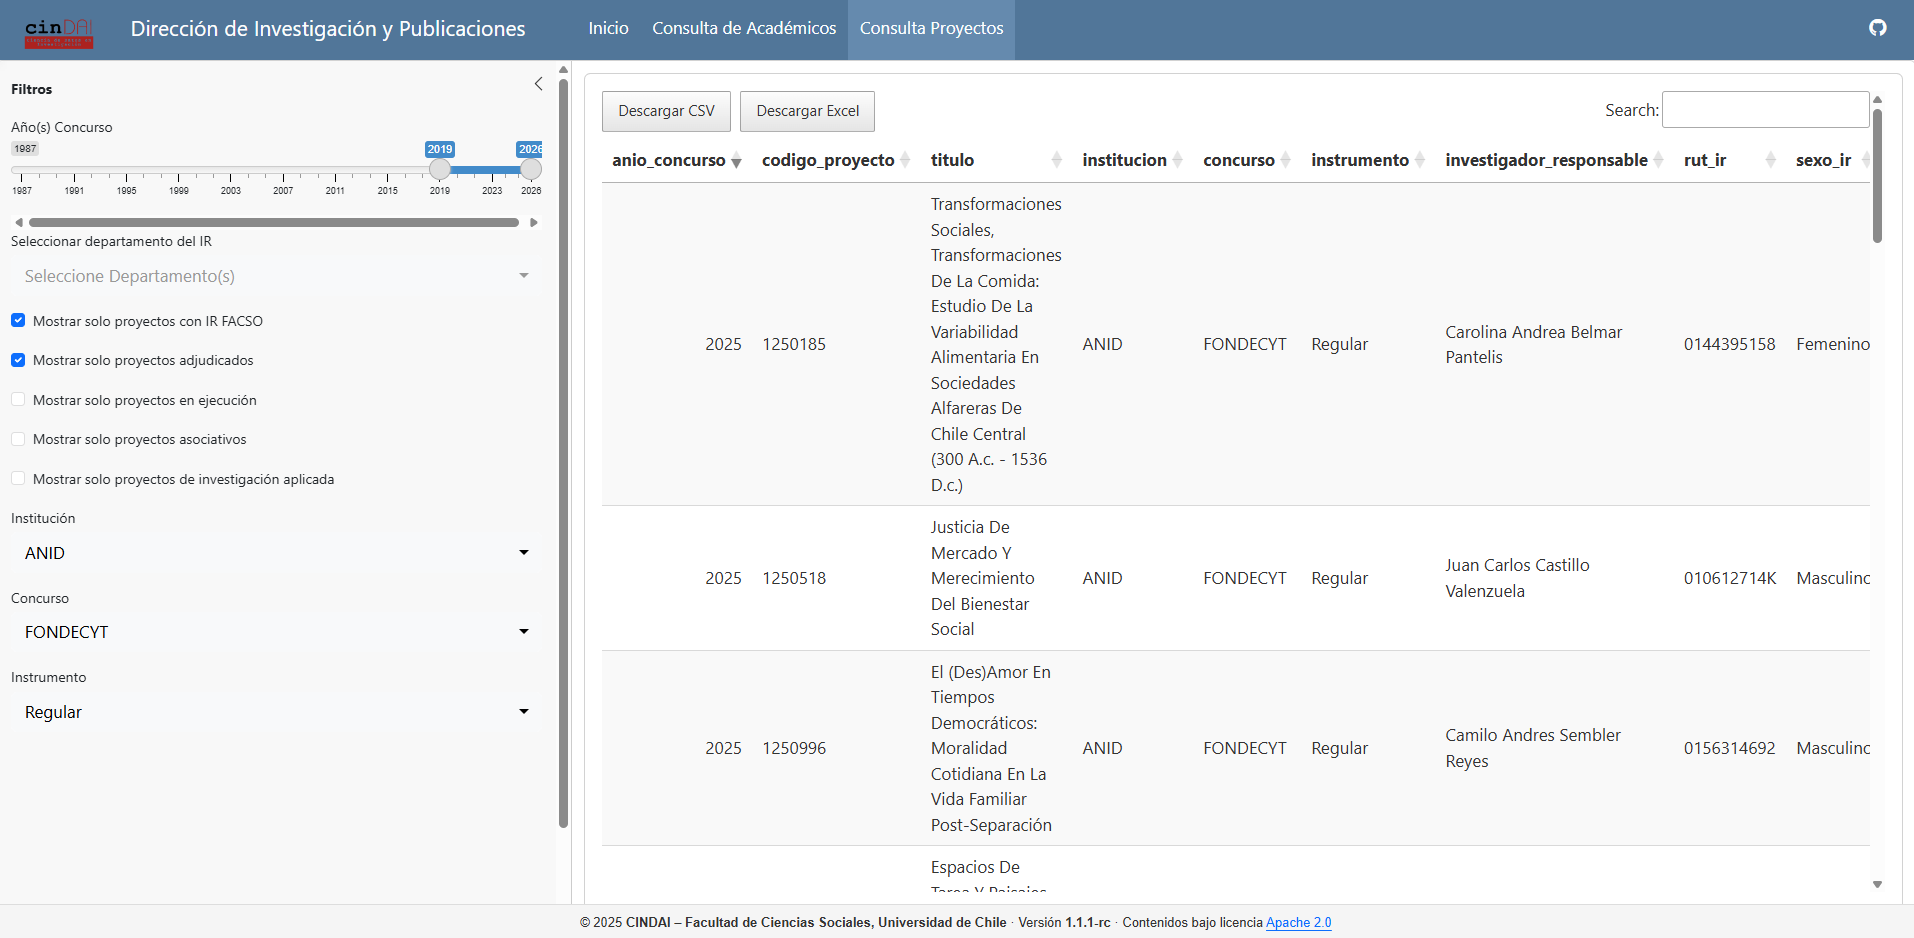Sort table by codigo_proyecto sort icon
Viewport: 1914px width, 938px height.
[905, 160]
